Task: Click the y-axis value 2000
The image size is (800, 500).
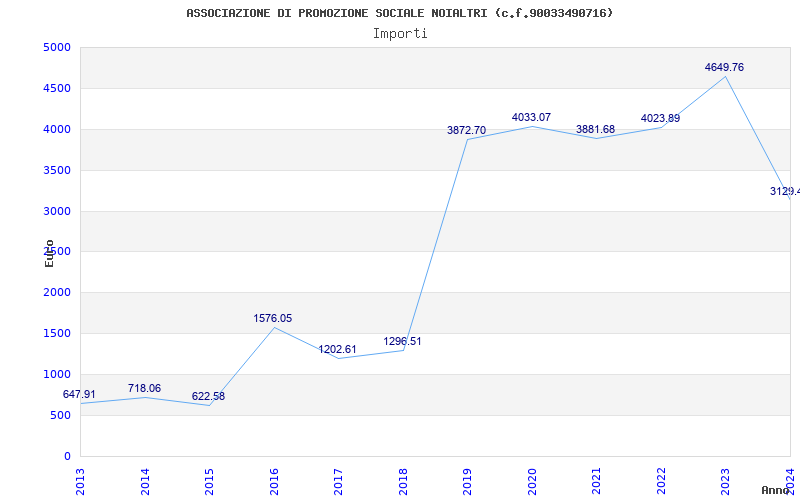Action: pyautogui.click(x=57, y=293)
